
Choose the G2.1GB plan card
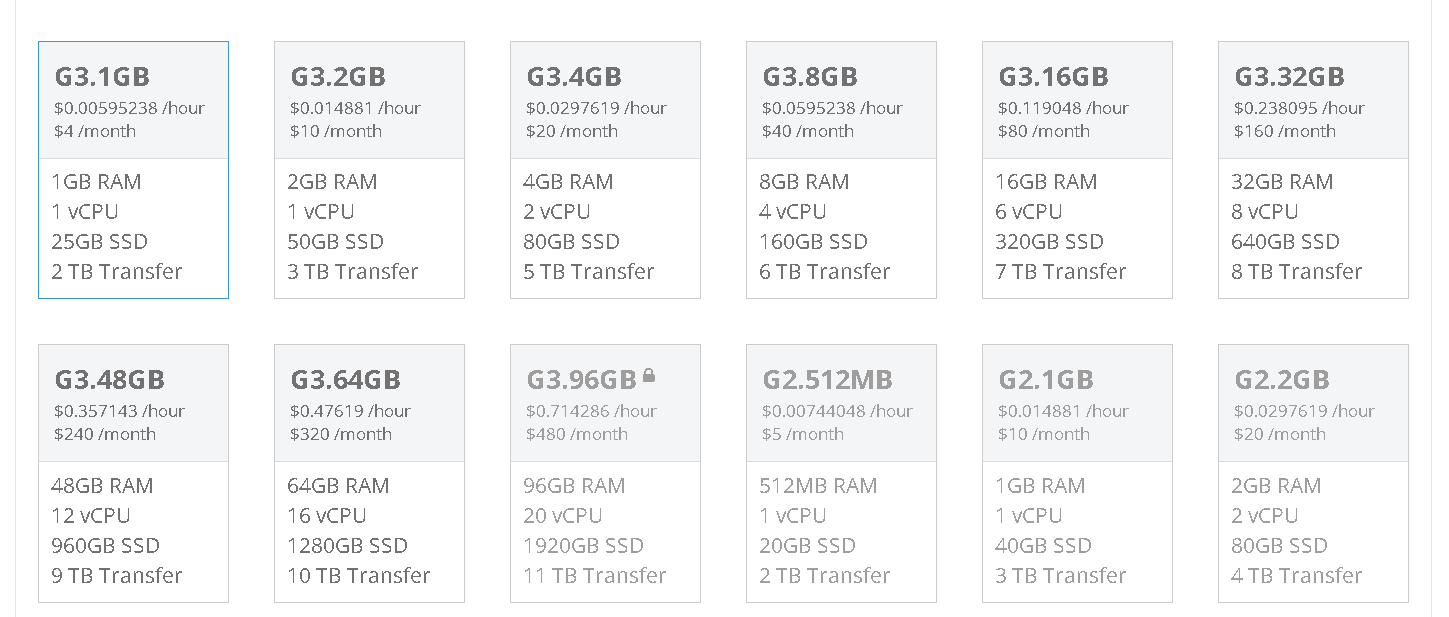tap(1077, 474)
